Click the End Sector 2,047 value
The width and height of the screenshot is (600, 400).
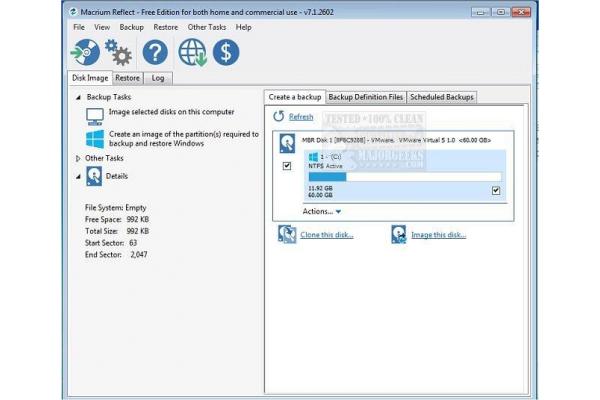[x=139, y=255]
